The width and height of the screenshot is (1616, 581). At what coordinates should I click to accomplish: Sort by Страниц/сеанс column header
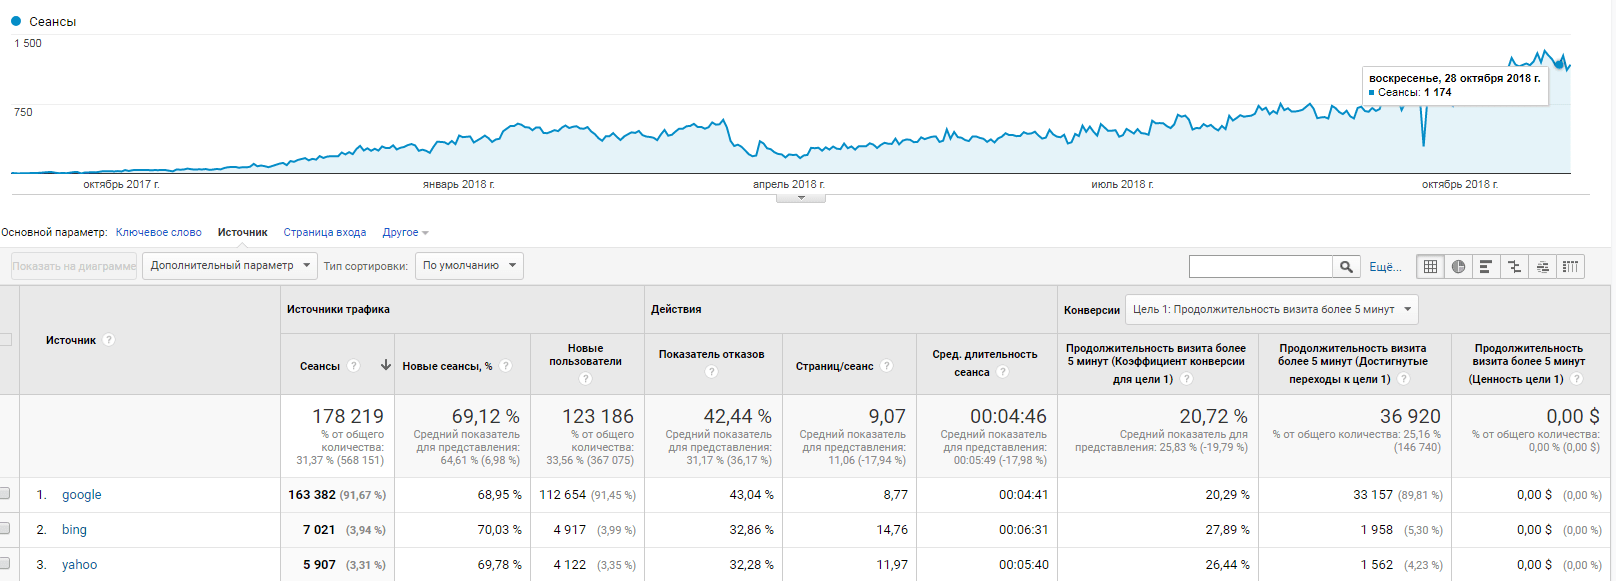click(x=835, y=366)
